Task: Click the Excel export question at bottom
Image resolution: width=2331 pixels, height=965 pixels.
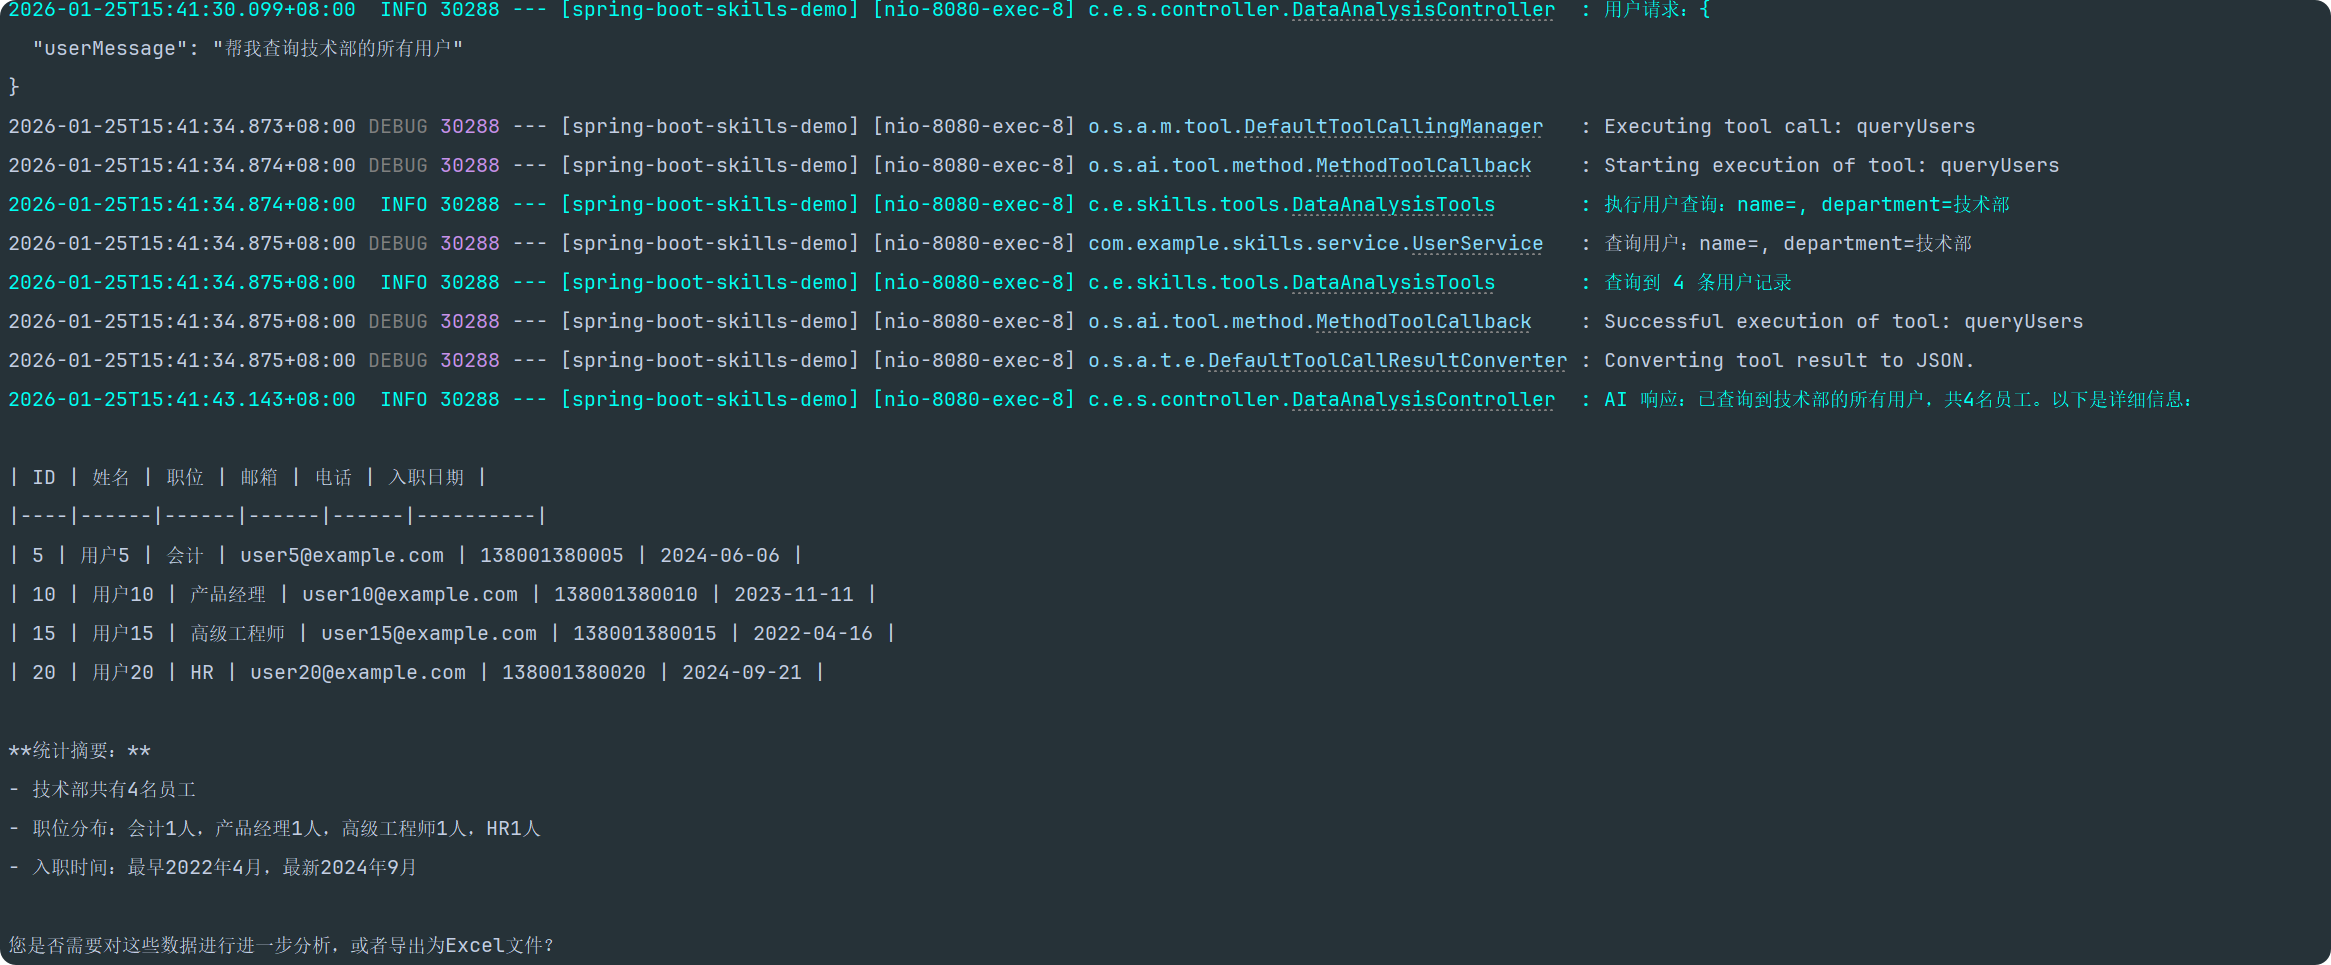Action: coord(281,946)
